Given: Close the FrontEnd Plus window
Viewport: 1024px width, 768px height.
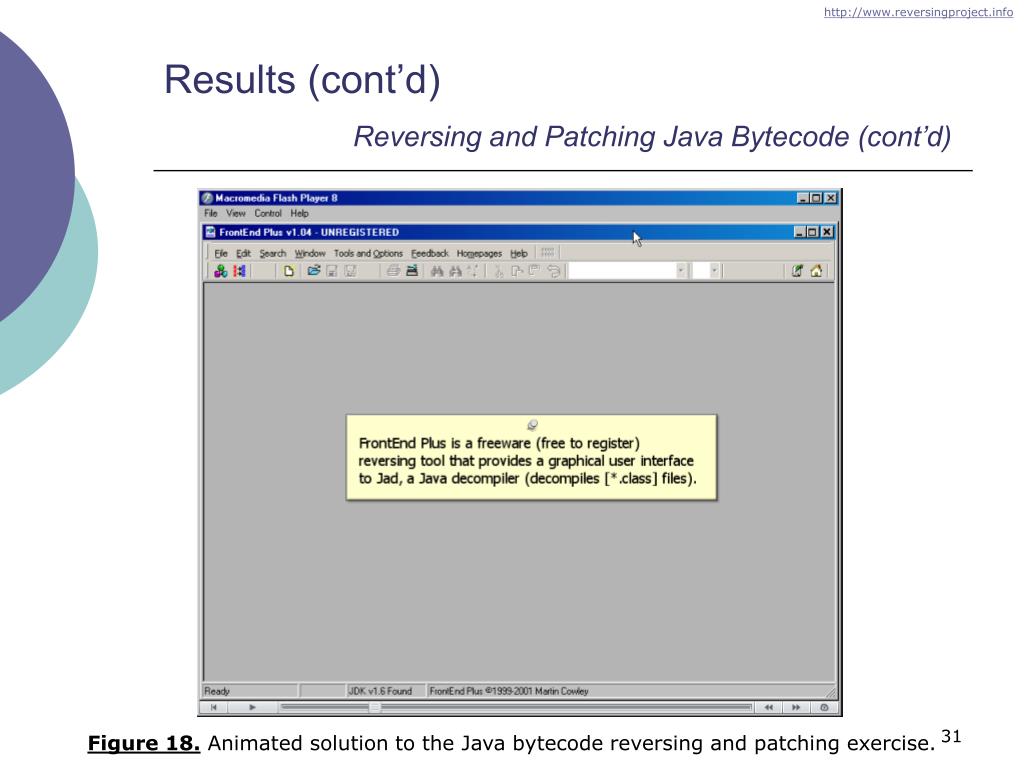Looking at the screenshot, I should point(827,232).
